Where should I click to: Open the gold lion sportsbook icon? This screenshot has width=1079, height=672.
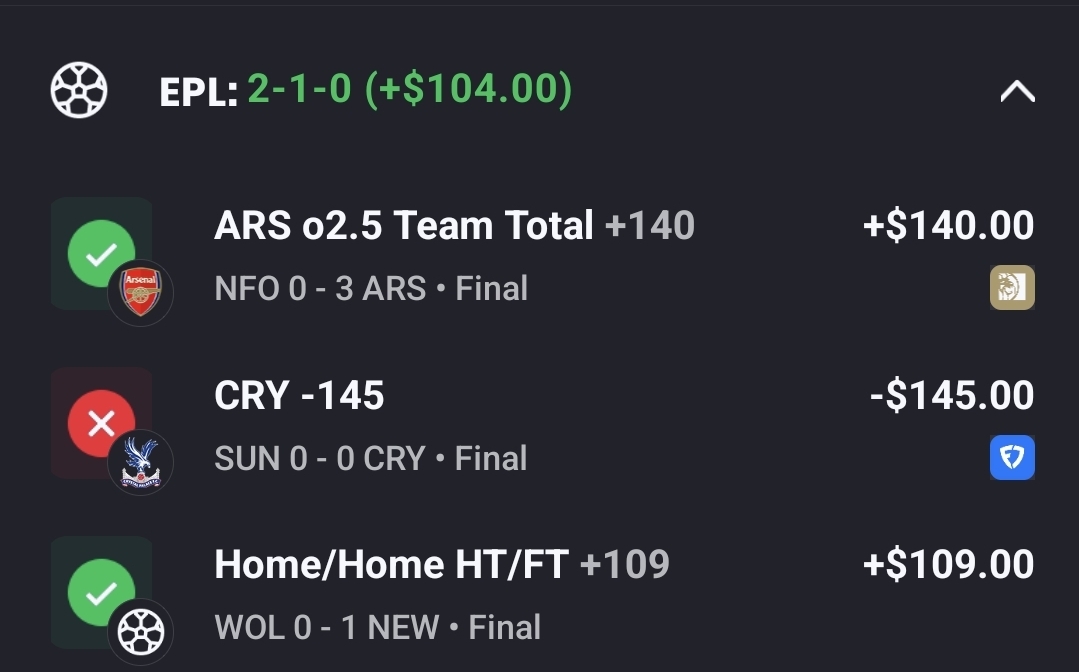click(x=1012, y=289)
